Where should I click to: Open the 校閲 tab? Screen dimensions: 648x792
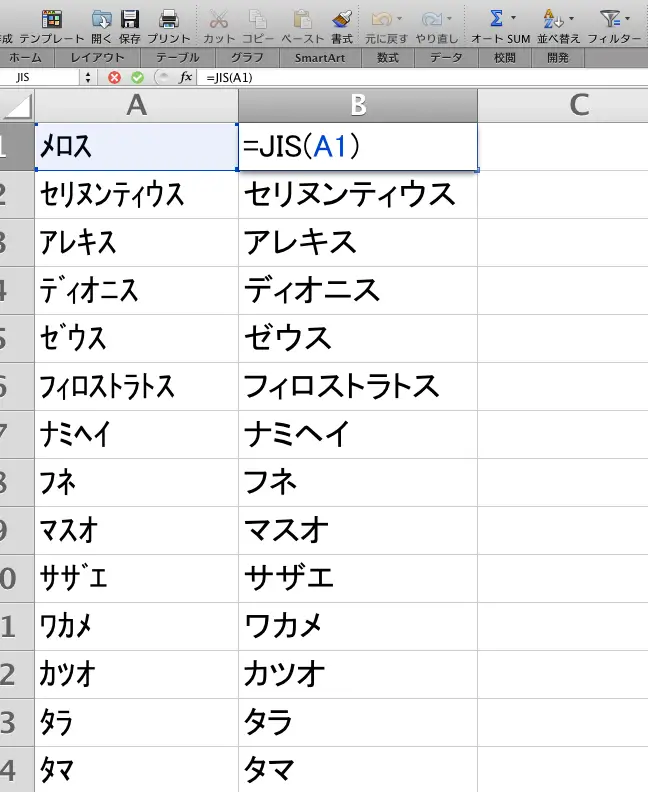pyautogui.click(x=505, y=58)
